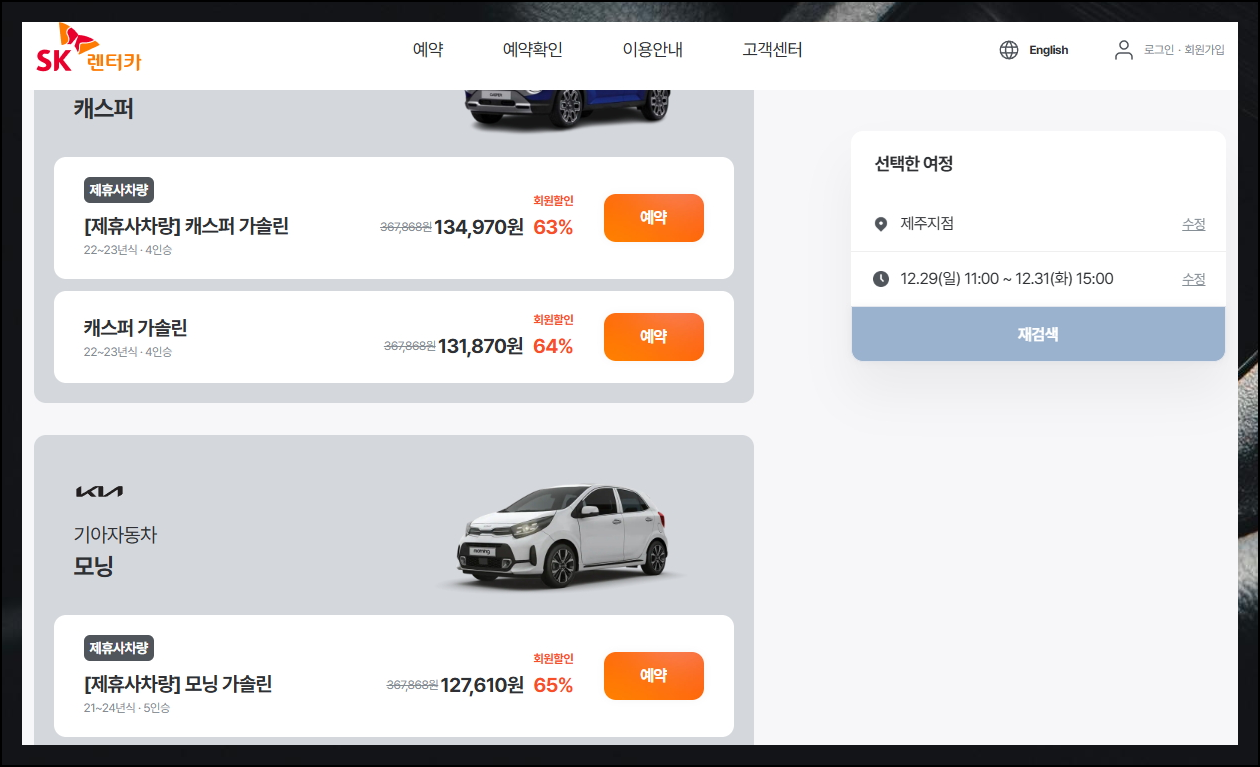Open 로그인 · 회원가입 link
Viewport: 1260px width, 767px height.
1184,50
